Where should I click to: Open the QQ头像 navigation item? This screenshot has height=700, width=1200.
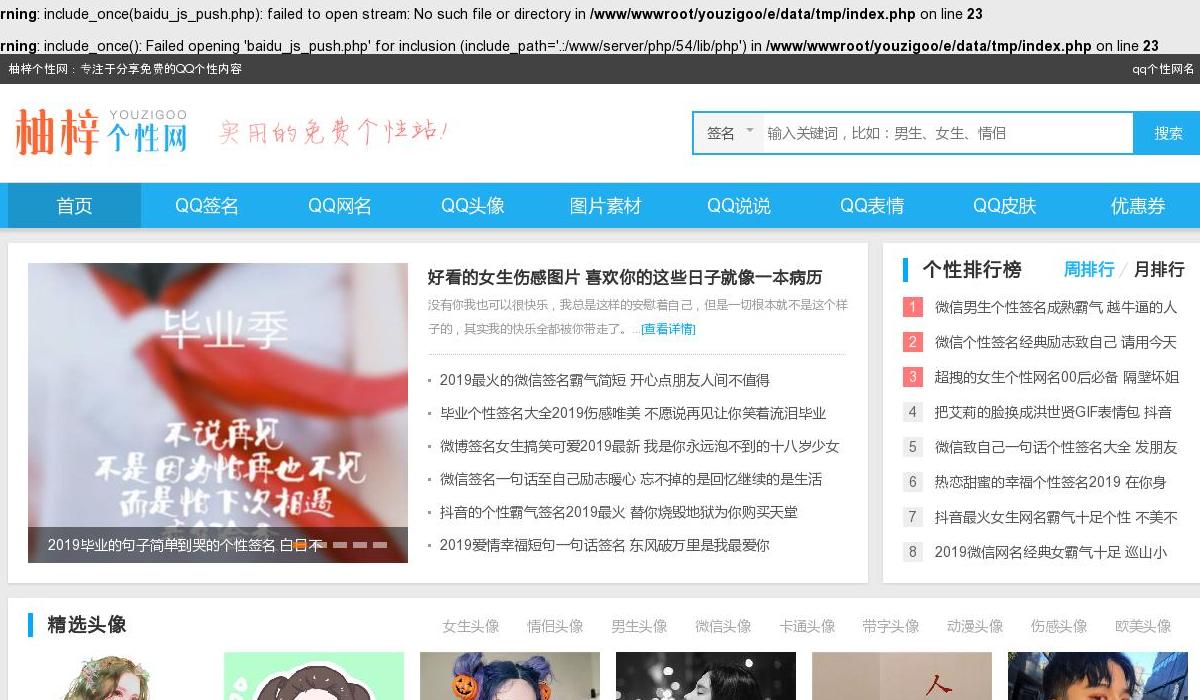click(x=473, y=206)
